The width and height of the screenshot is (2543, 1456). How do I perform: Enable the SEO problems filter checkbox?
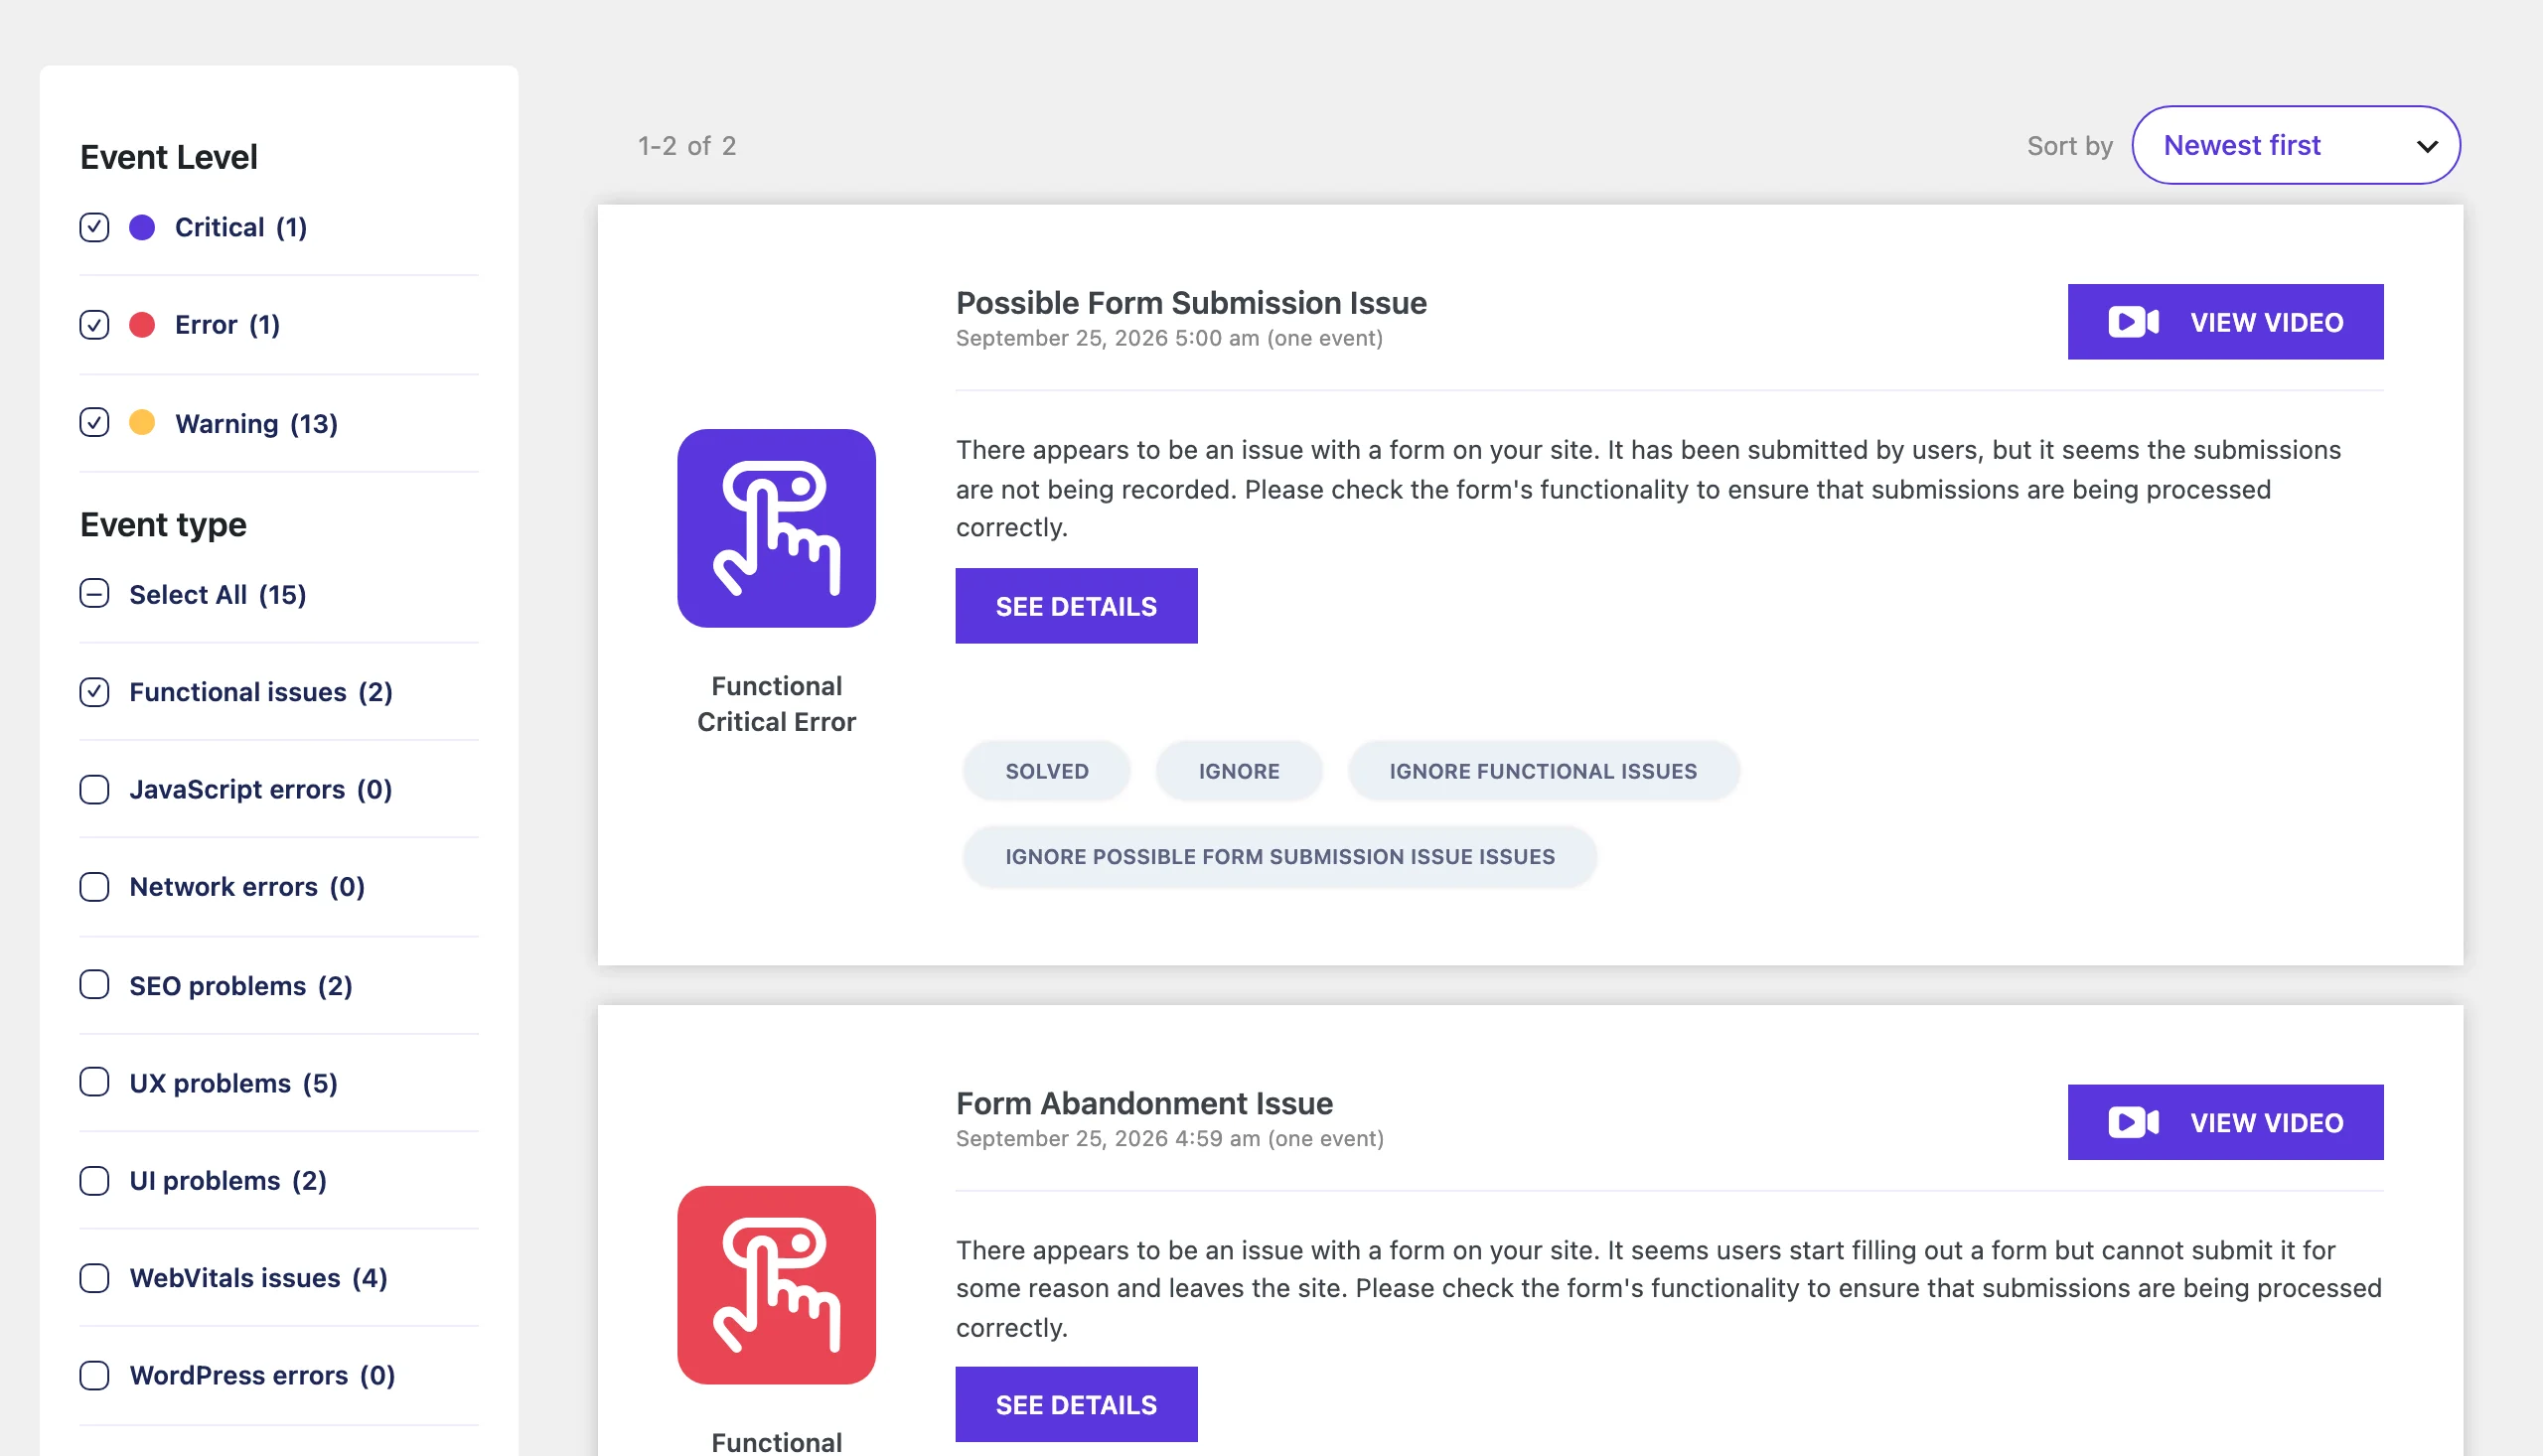pos(94,985)
